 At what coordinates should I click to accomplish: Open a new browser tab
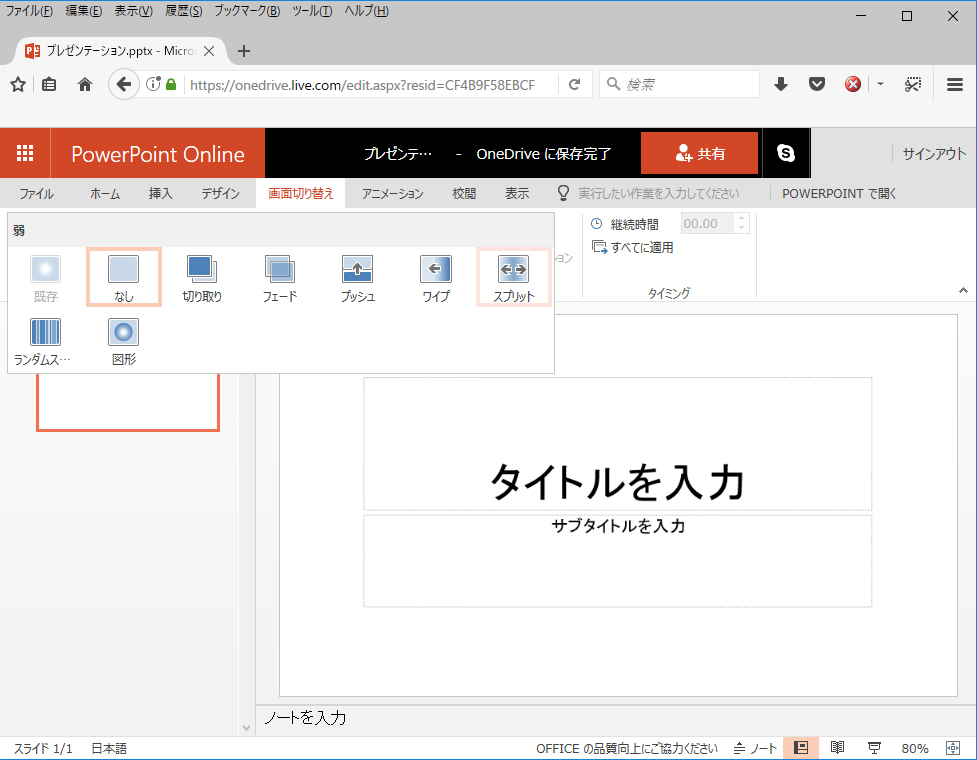[244, 51]
